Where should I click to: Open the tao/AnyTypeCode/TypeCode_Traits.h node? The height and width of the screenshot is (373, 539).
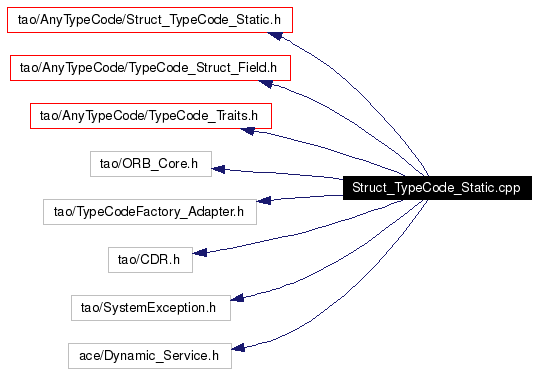coord(151,116)
